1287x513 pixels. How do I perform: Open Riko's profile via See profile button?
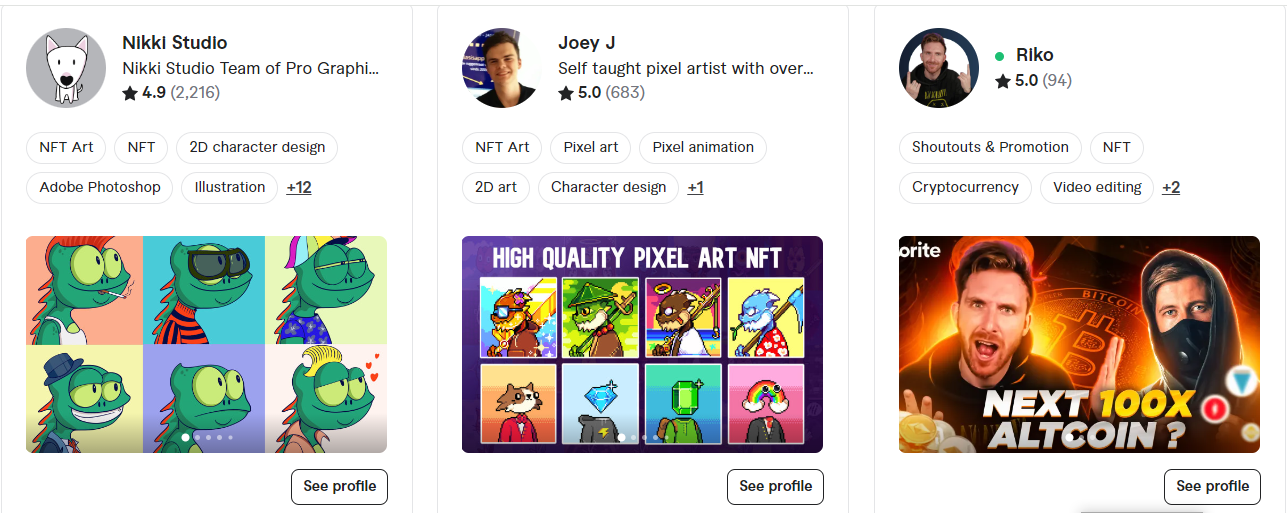tap(1212, 486)
